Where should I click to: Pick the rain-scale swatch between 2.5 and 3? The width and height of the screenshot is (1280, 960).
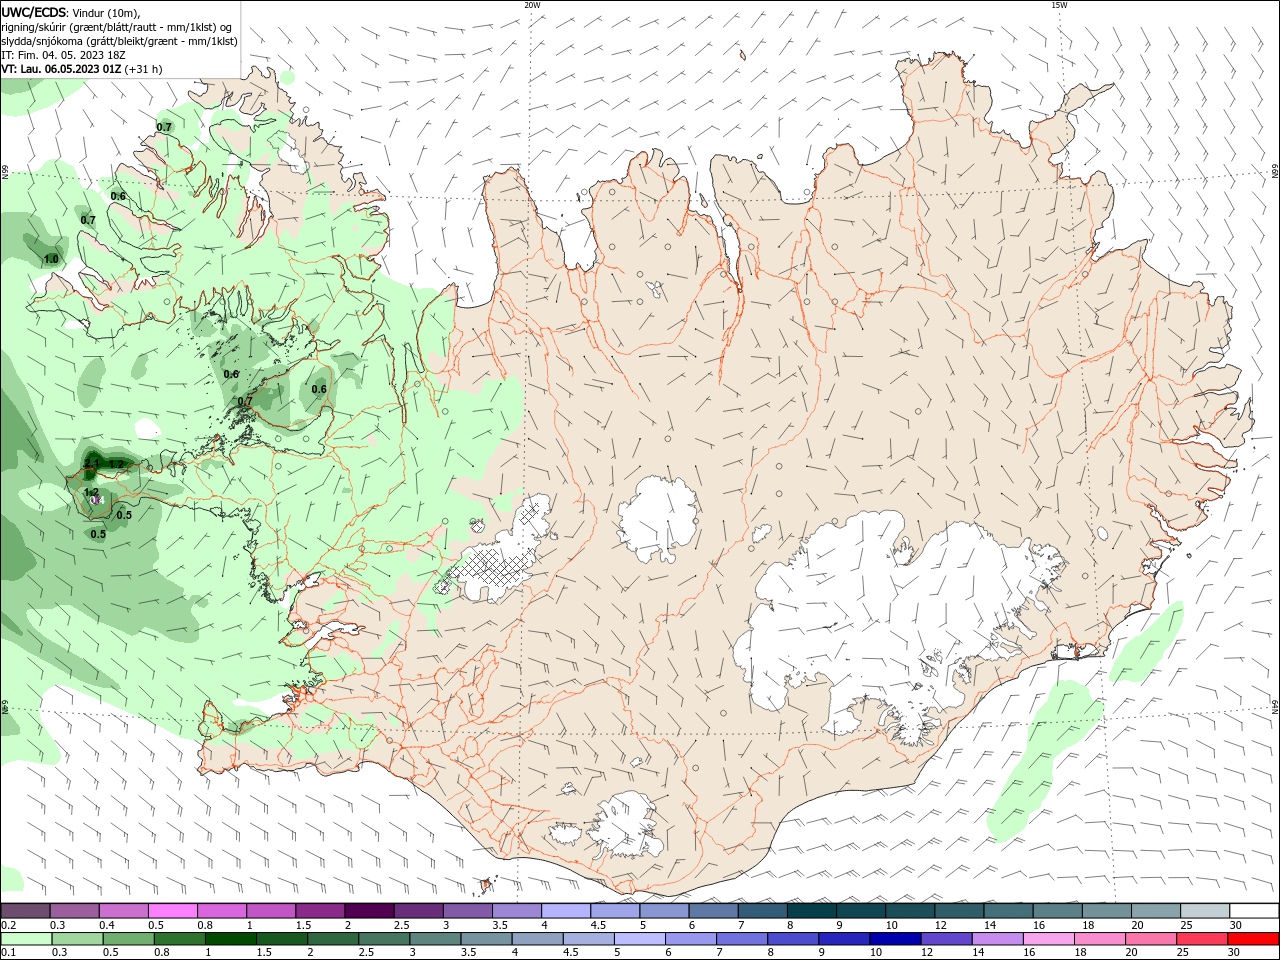[x=382, y=939]
